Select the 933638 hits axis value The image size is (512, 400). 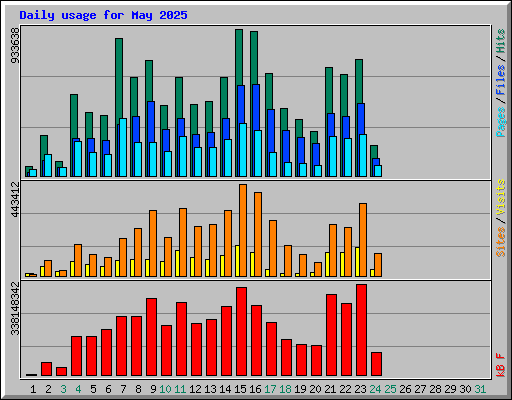(x=15, y=45)
